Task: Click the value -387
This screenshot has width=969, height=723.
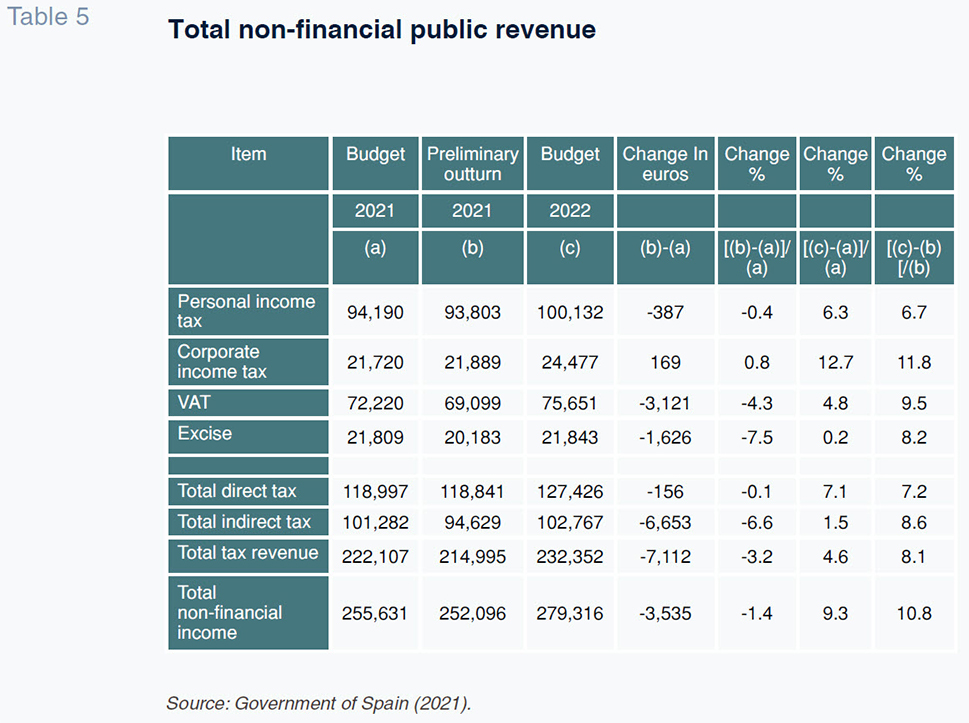Action: tap(665, 312)
